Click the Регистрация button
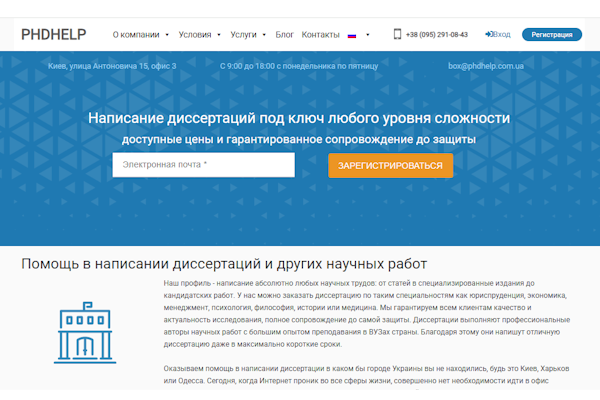 (552, 34)
